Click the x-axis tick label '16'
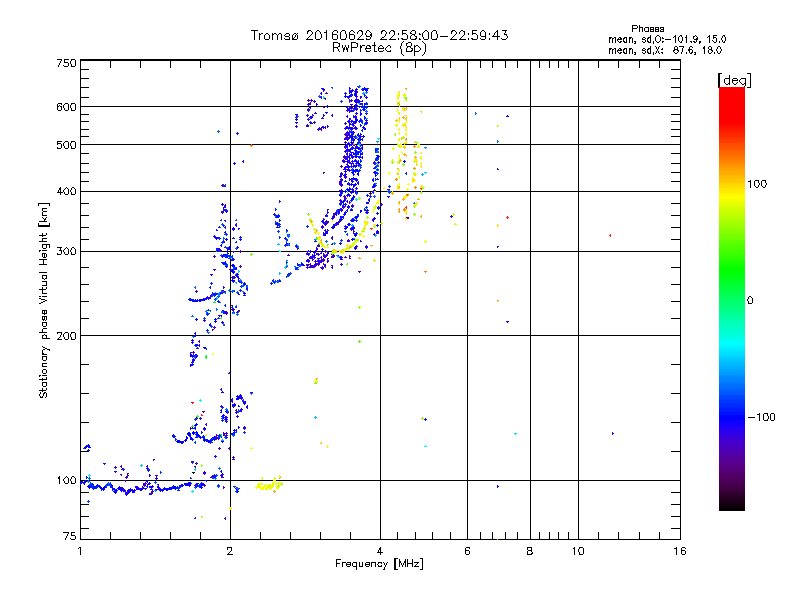Image resolution: width=800 pixels, height=600 pixels. point(680,551)
